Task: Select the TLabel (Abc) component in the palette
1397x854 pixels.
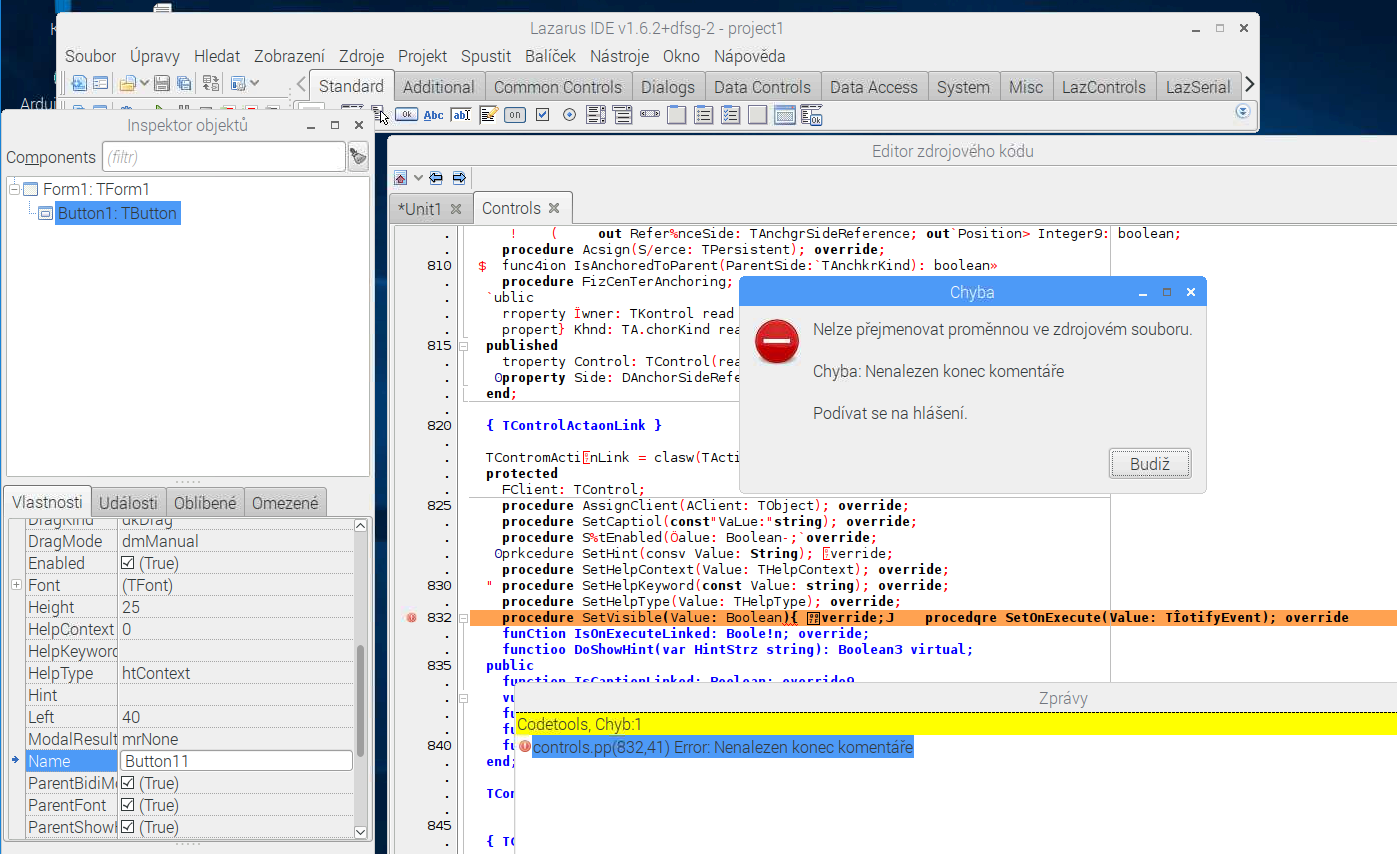Action: click(433, 115)
